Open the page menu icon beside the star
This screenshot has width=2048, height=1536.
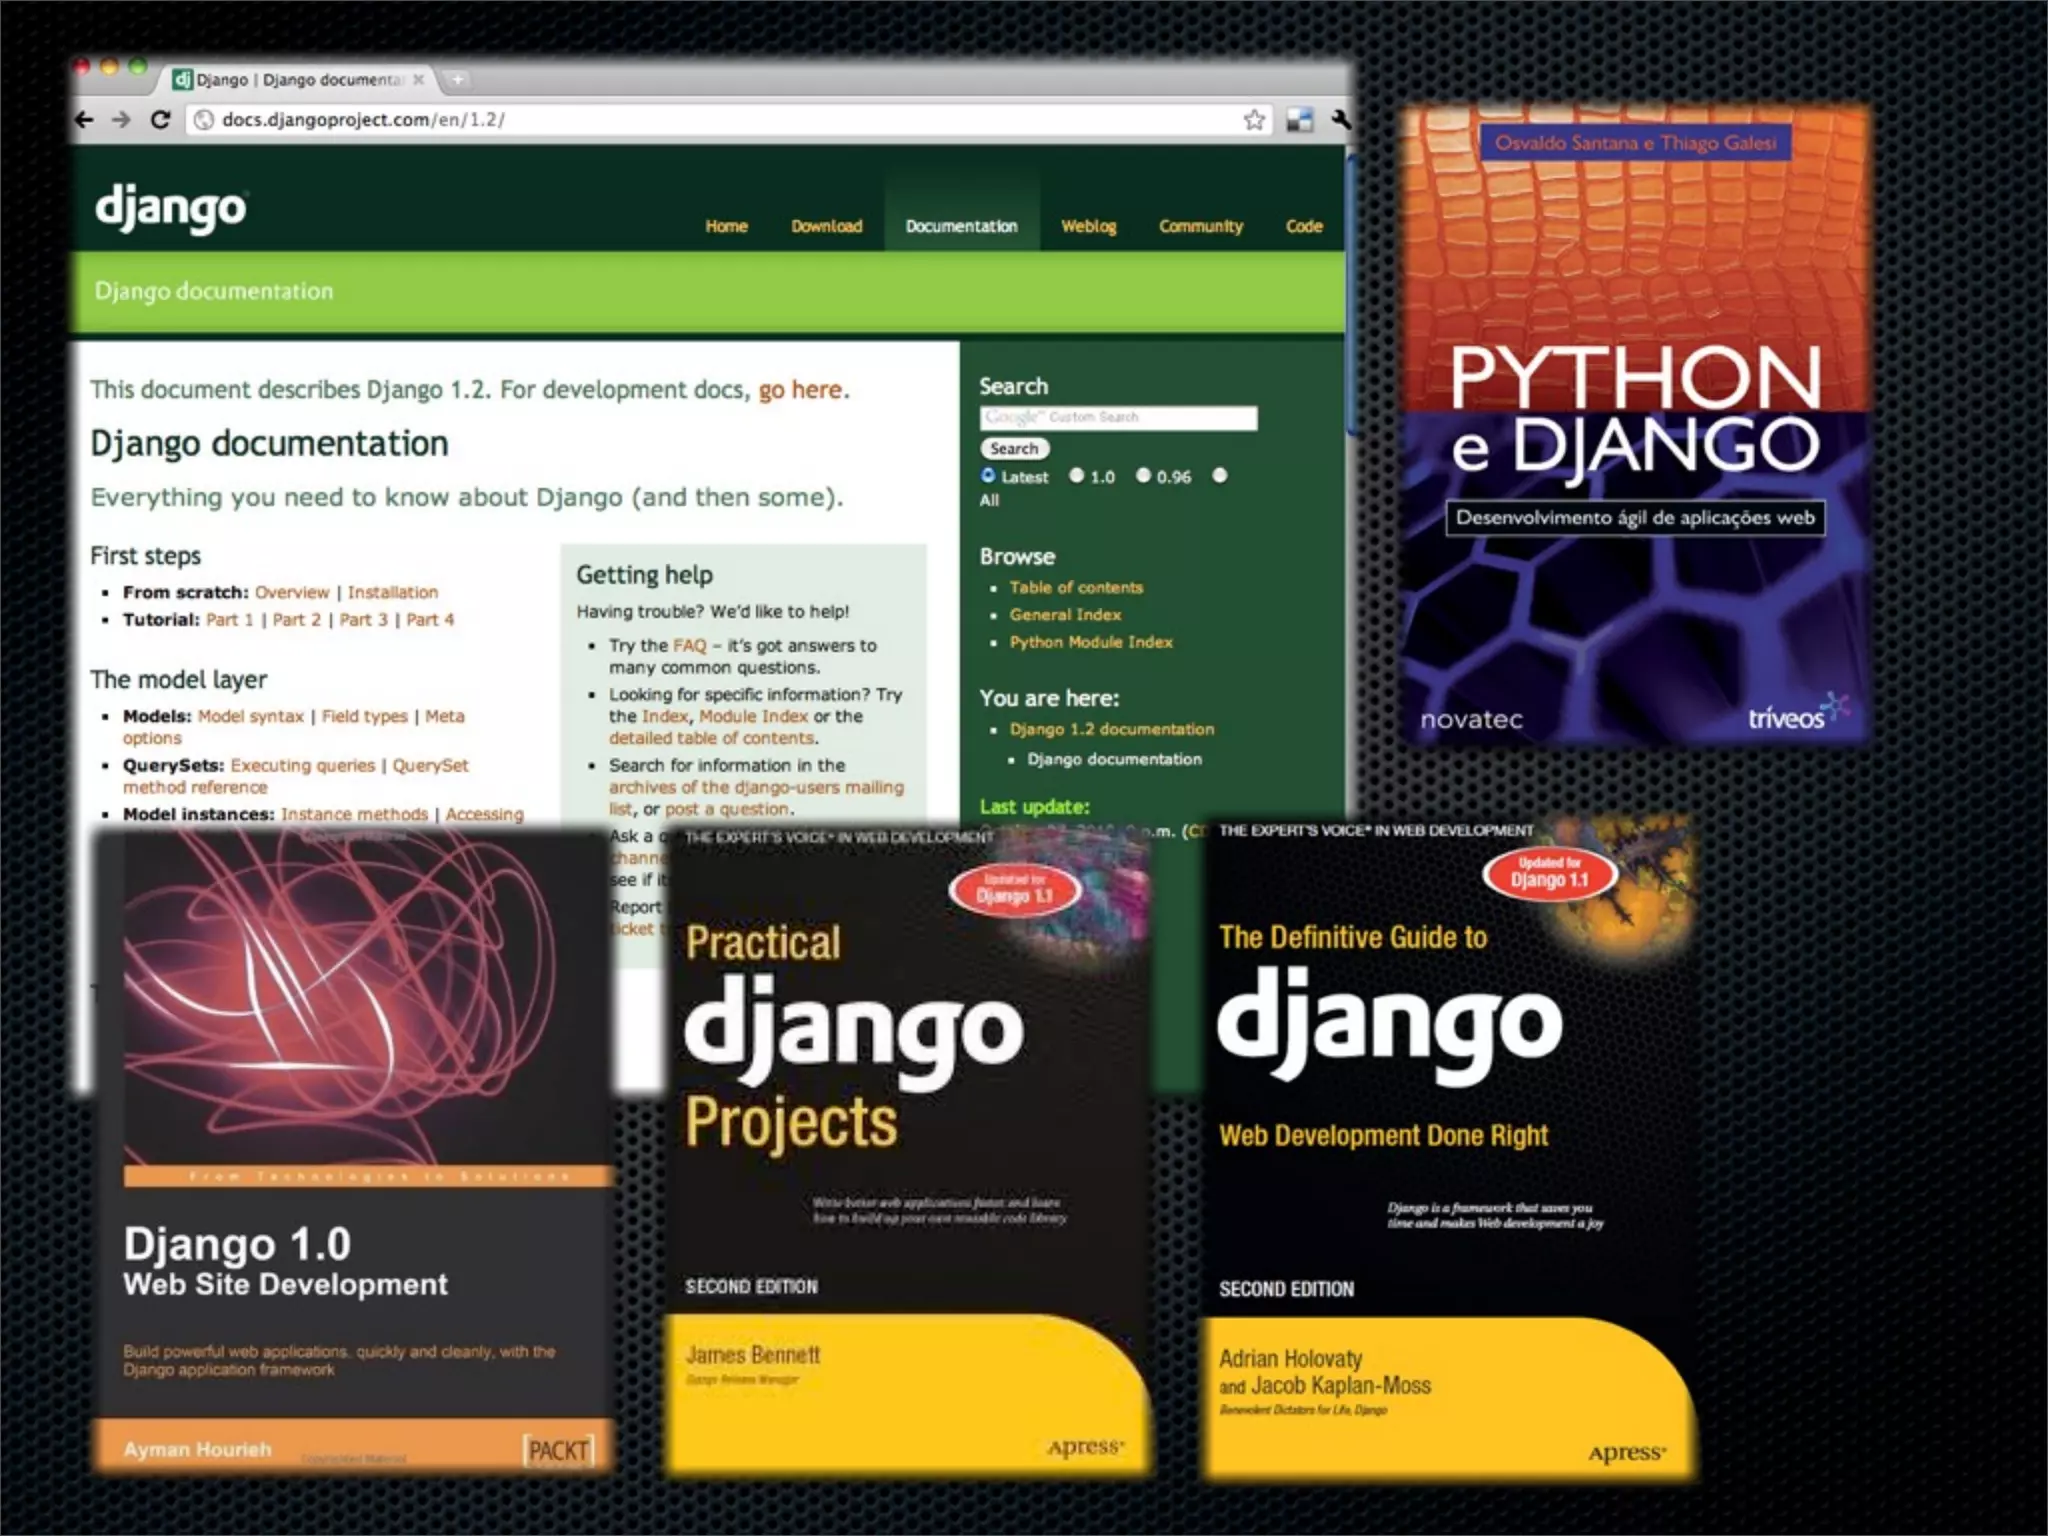pyautogui.click(x=1299, y=120)
